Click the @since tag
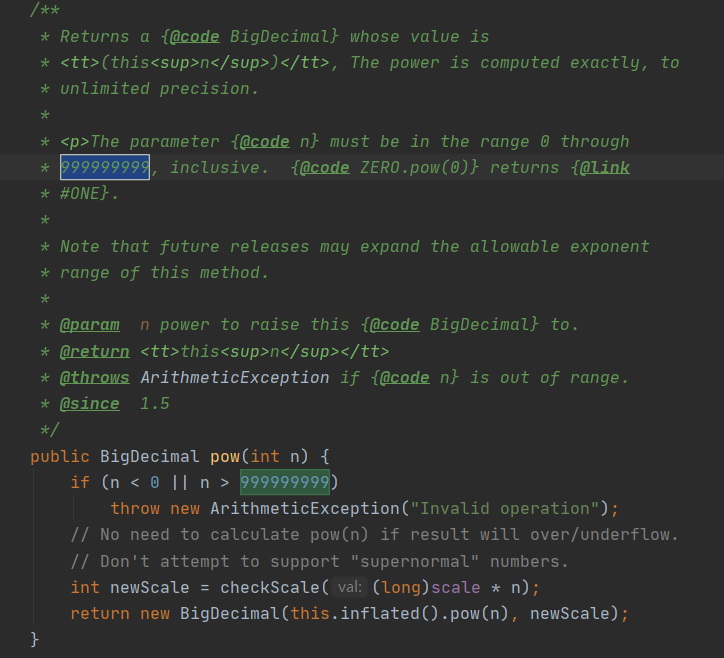The width and height of the screenshot is (724, 658). 90,404
